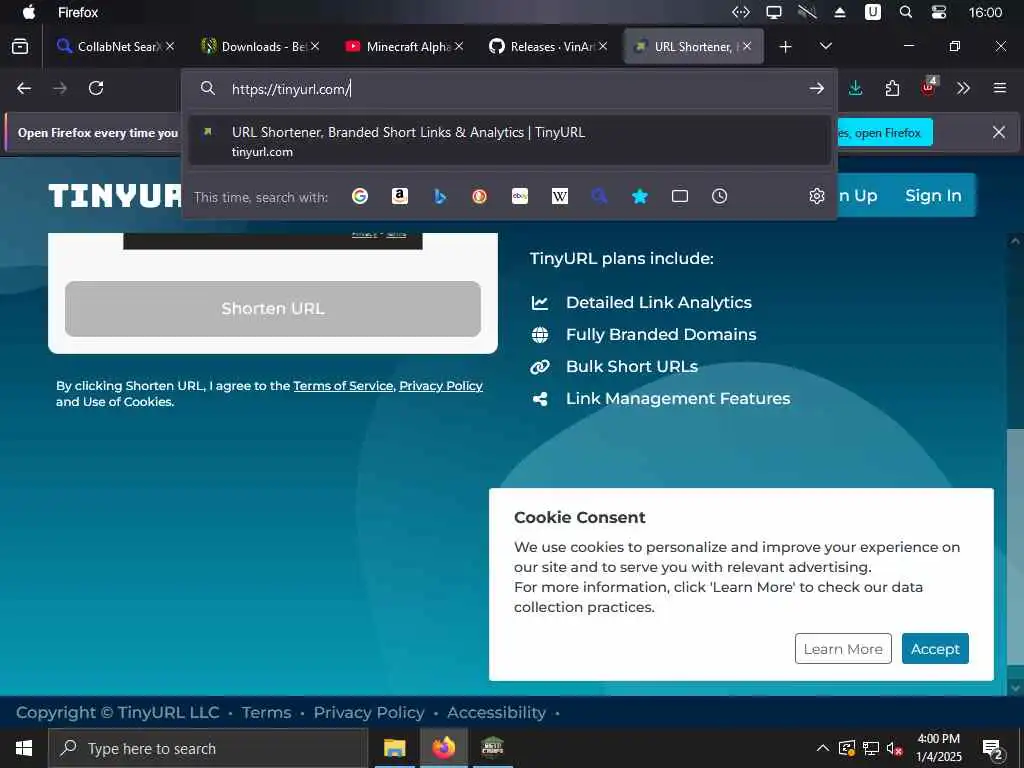Image resolution: width=1024 pixels, height=768 pixels.
Task: Click the Firefox taskbar icon
Action: [x=443, y=748]
